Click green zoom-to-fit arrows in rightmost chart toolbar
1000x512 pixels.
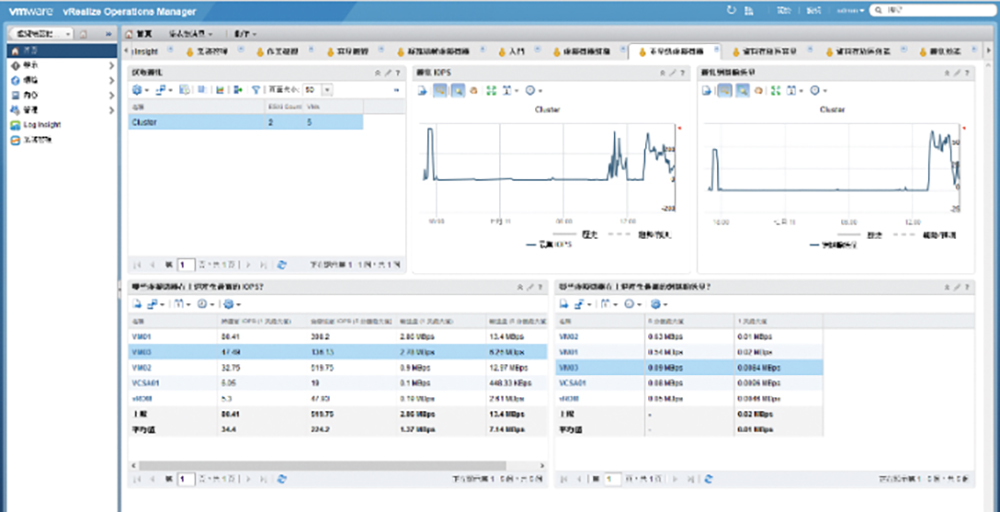point(776,91)
